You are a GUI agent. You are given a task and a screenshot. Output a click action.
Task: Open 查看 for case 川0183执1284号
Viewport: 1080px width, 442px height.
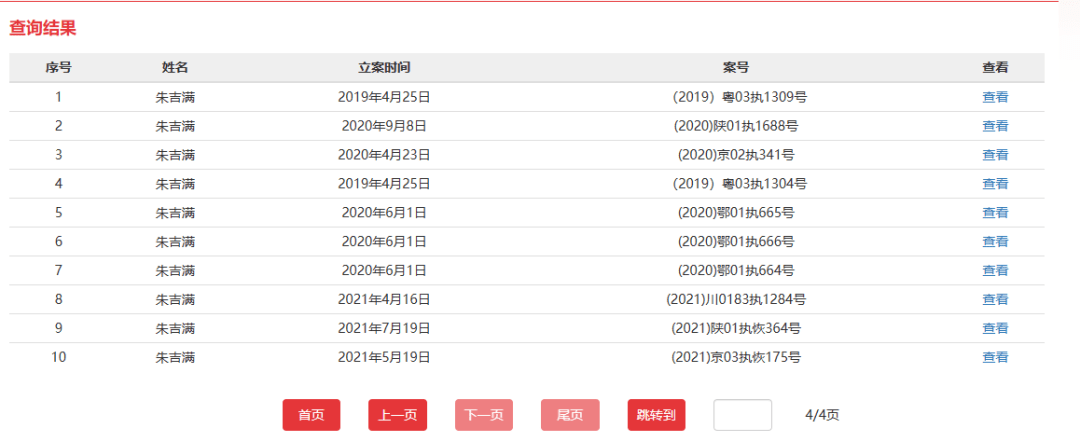(994, 299)
